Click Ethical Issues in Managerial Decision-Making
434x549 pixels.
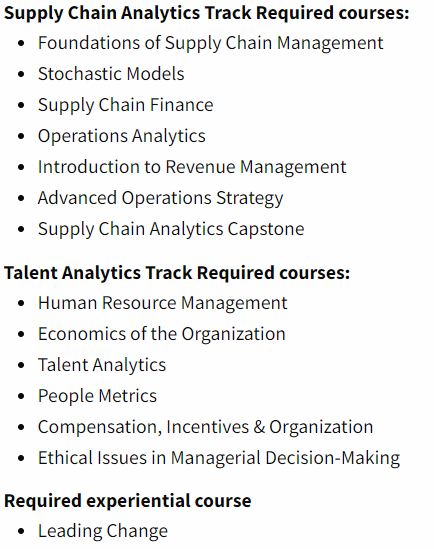219,459
